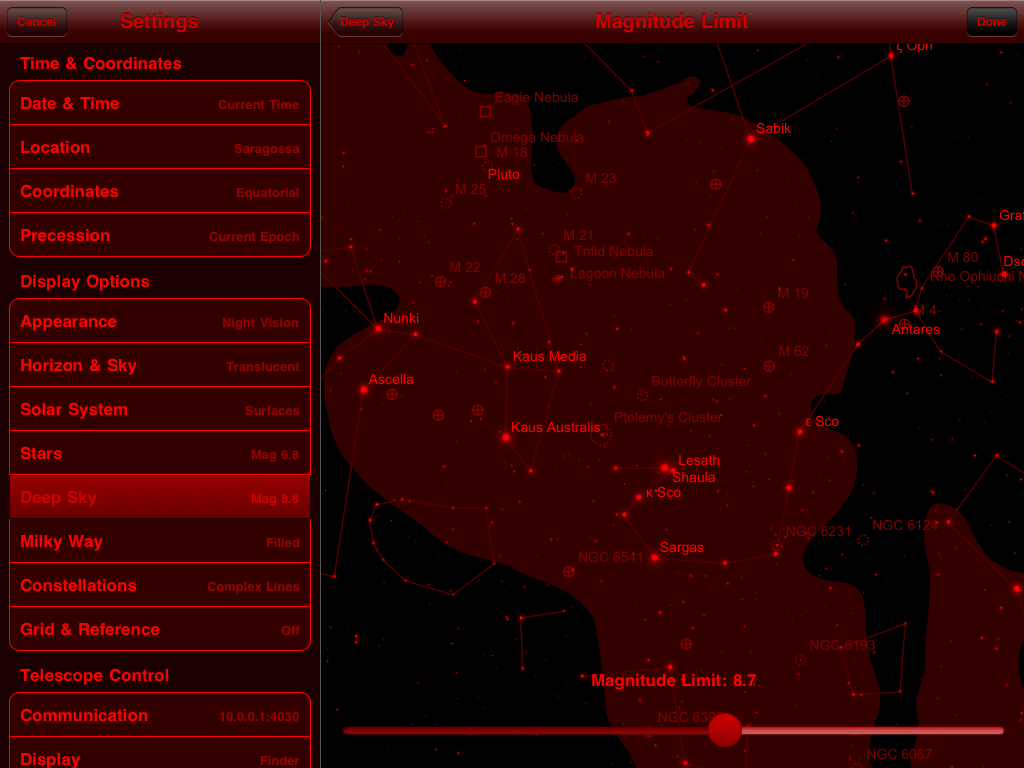Screen dimensions: 1024x768
Task: Cancel the Settings panel
Action: tap(37, 22)
